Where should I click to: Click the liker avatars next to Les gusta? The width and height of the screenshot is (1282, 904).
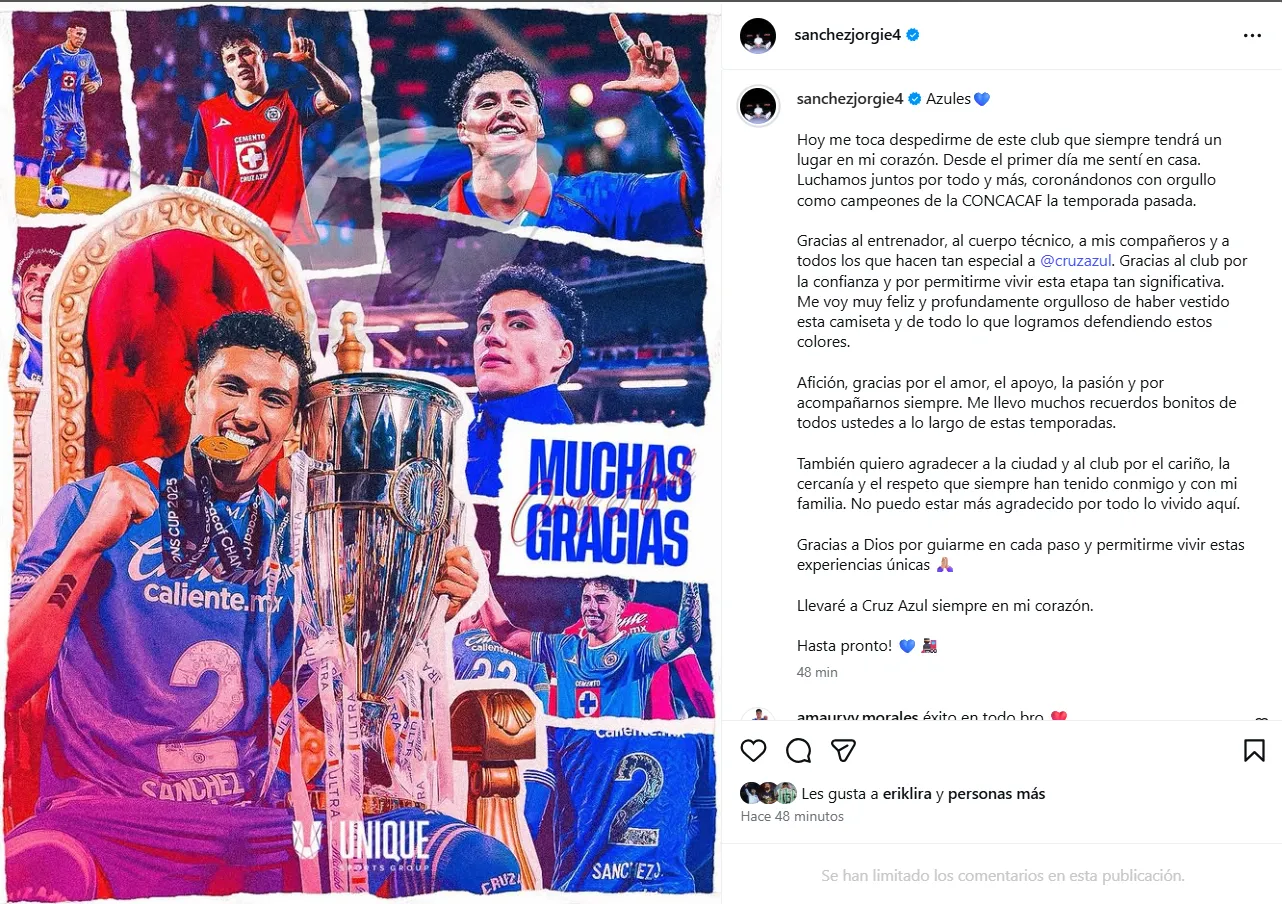tap(768, 793)
